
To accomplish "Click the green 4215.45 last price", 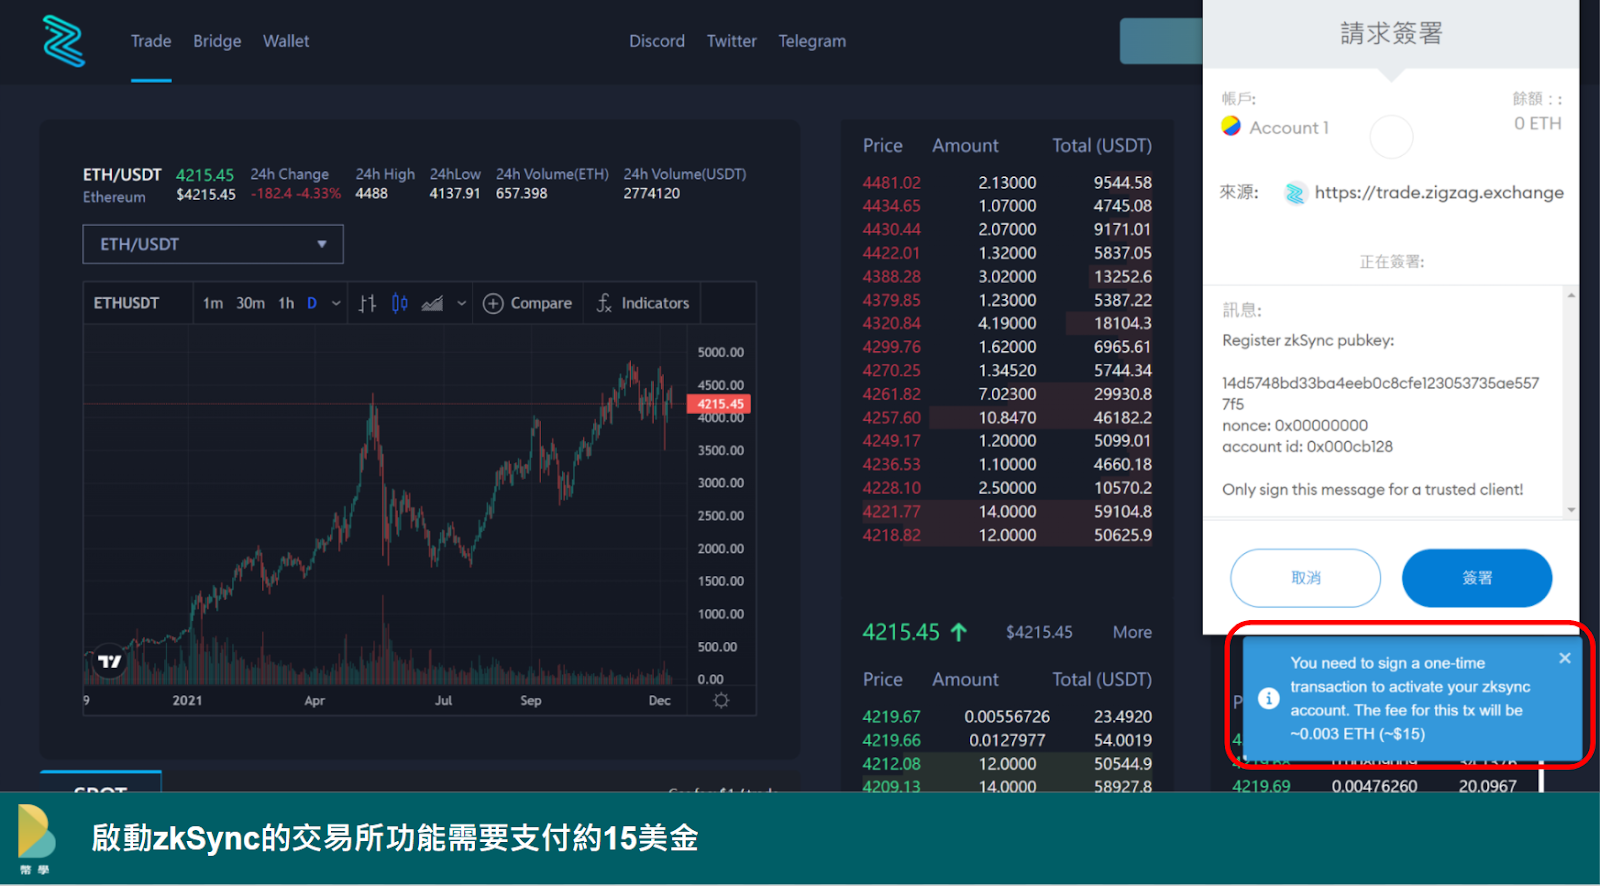I will pyautogui.click(x=901, y=632).
